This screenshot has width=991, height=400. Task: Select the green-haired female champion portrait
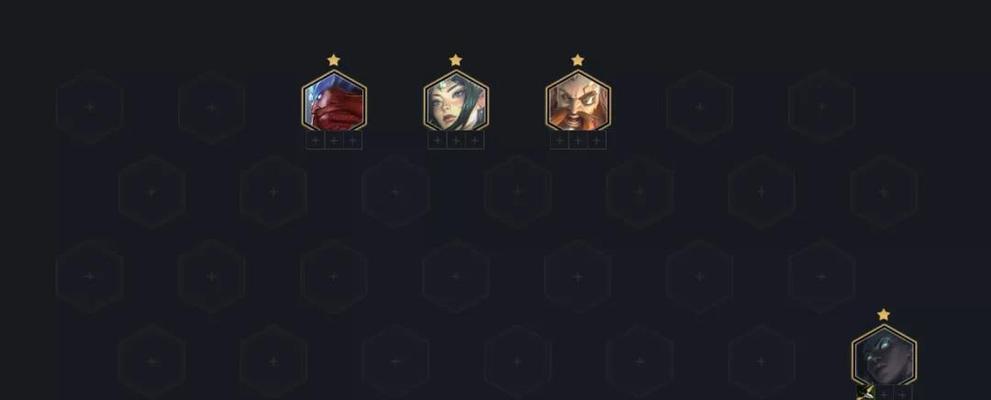456,101
